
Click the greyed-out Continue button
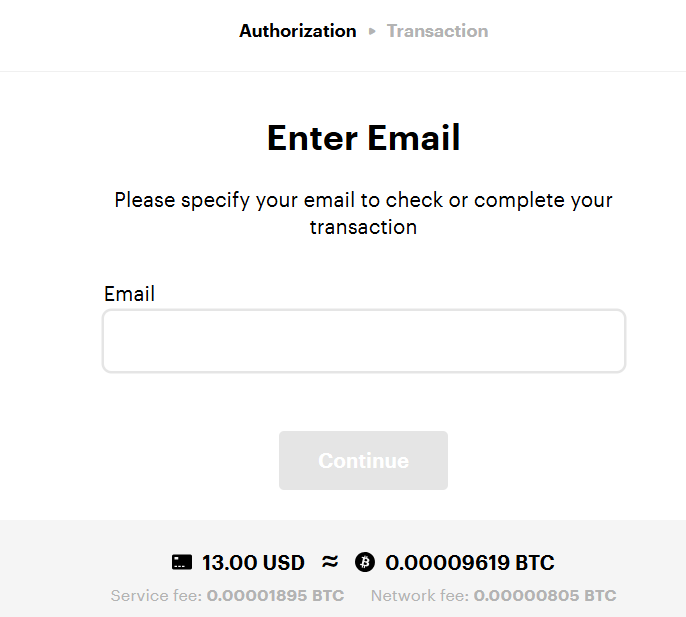[x=363, y=460]
